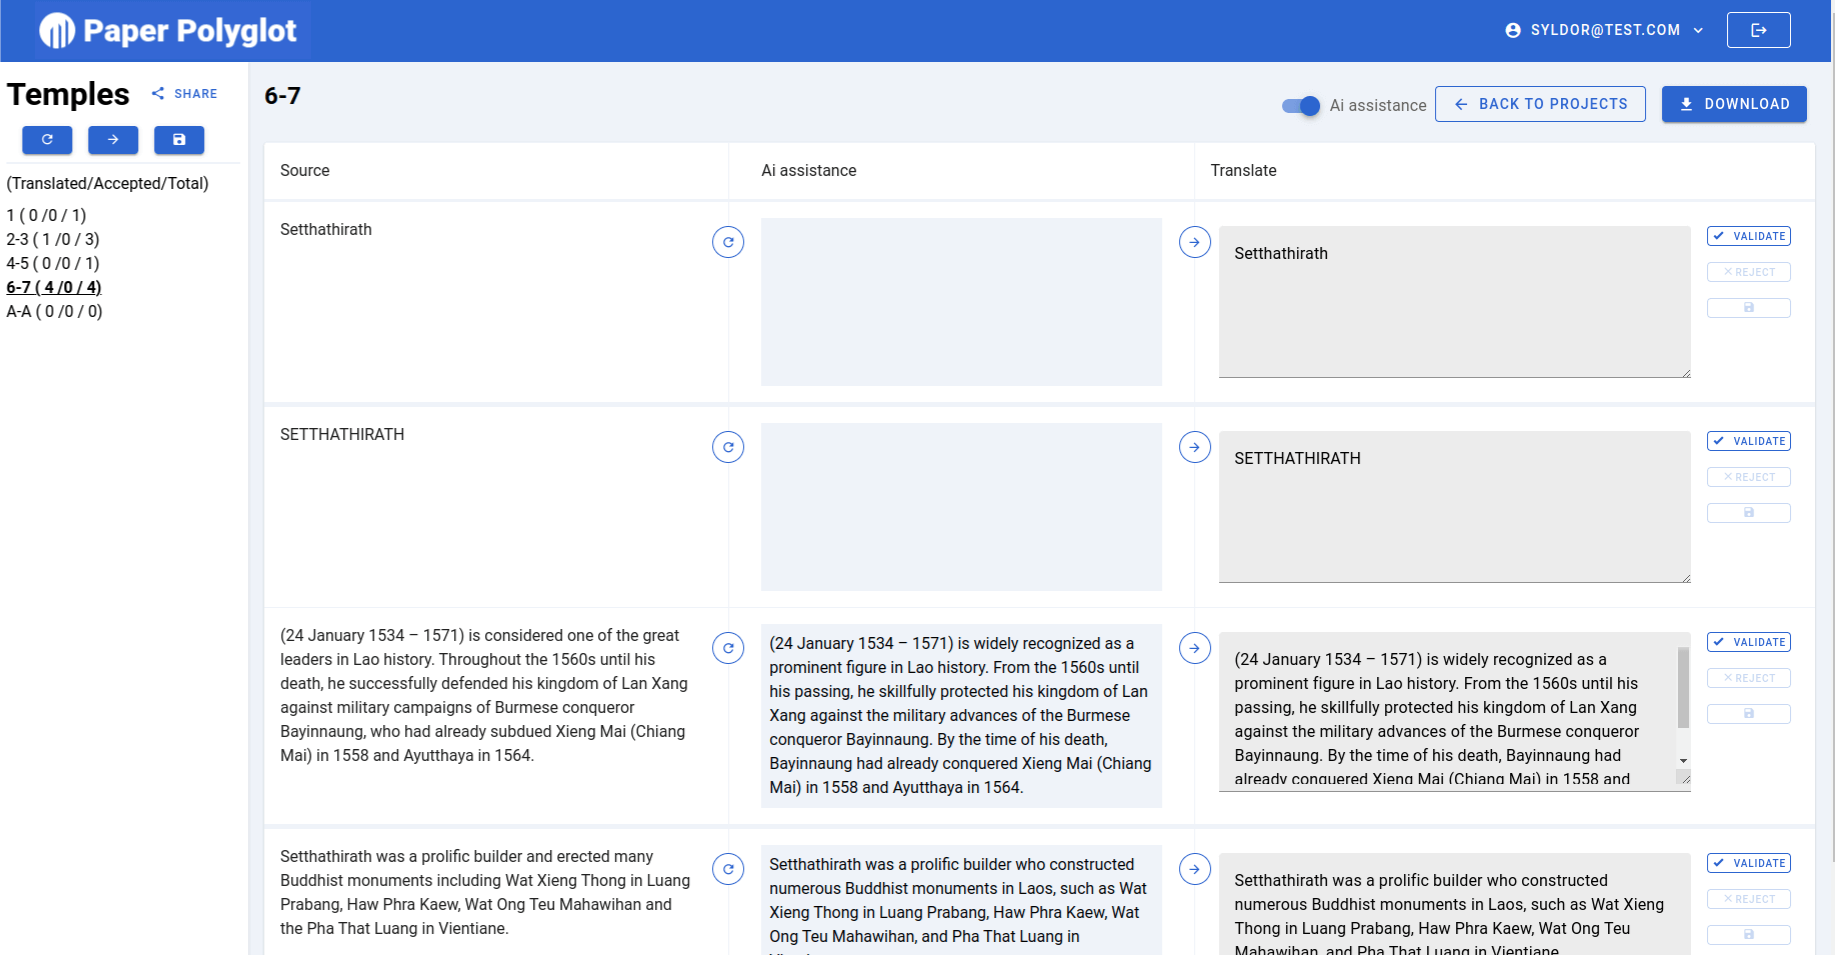
Task: Click the save icon under Temples title
Action: (179, 140)
